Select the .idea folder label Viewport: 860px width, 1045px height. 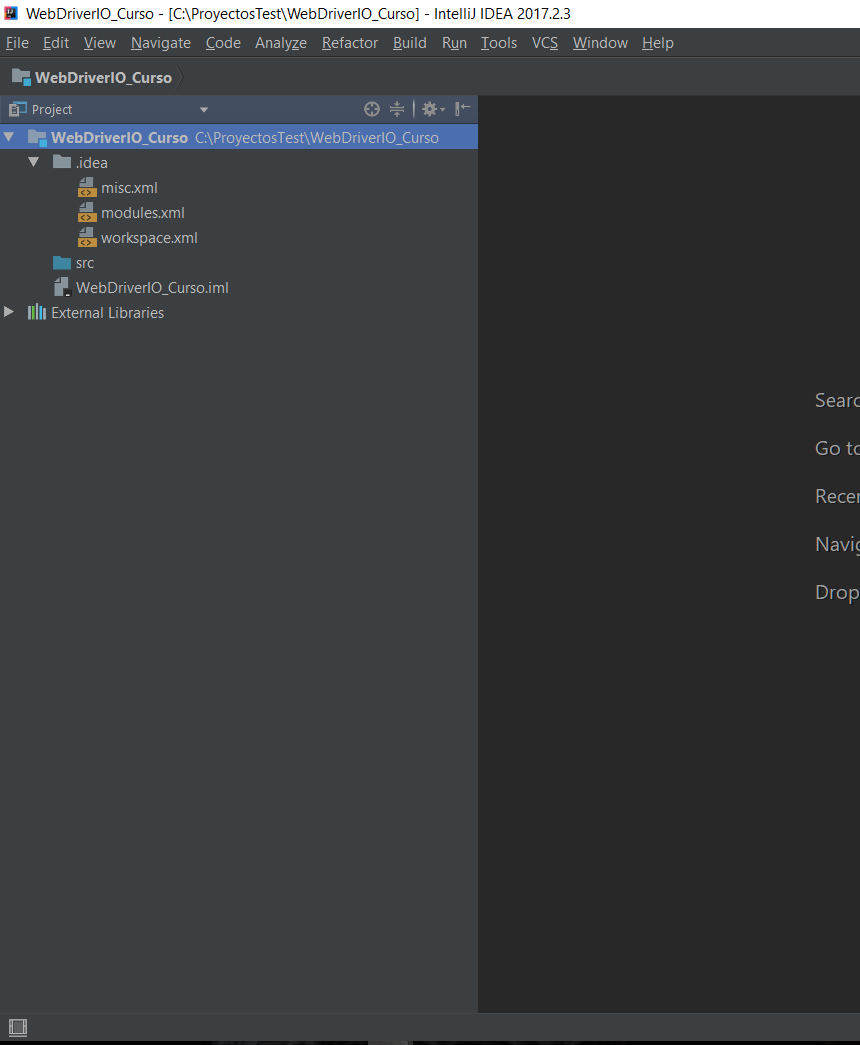[91, 163]
